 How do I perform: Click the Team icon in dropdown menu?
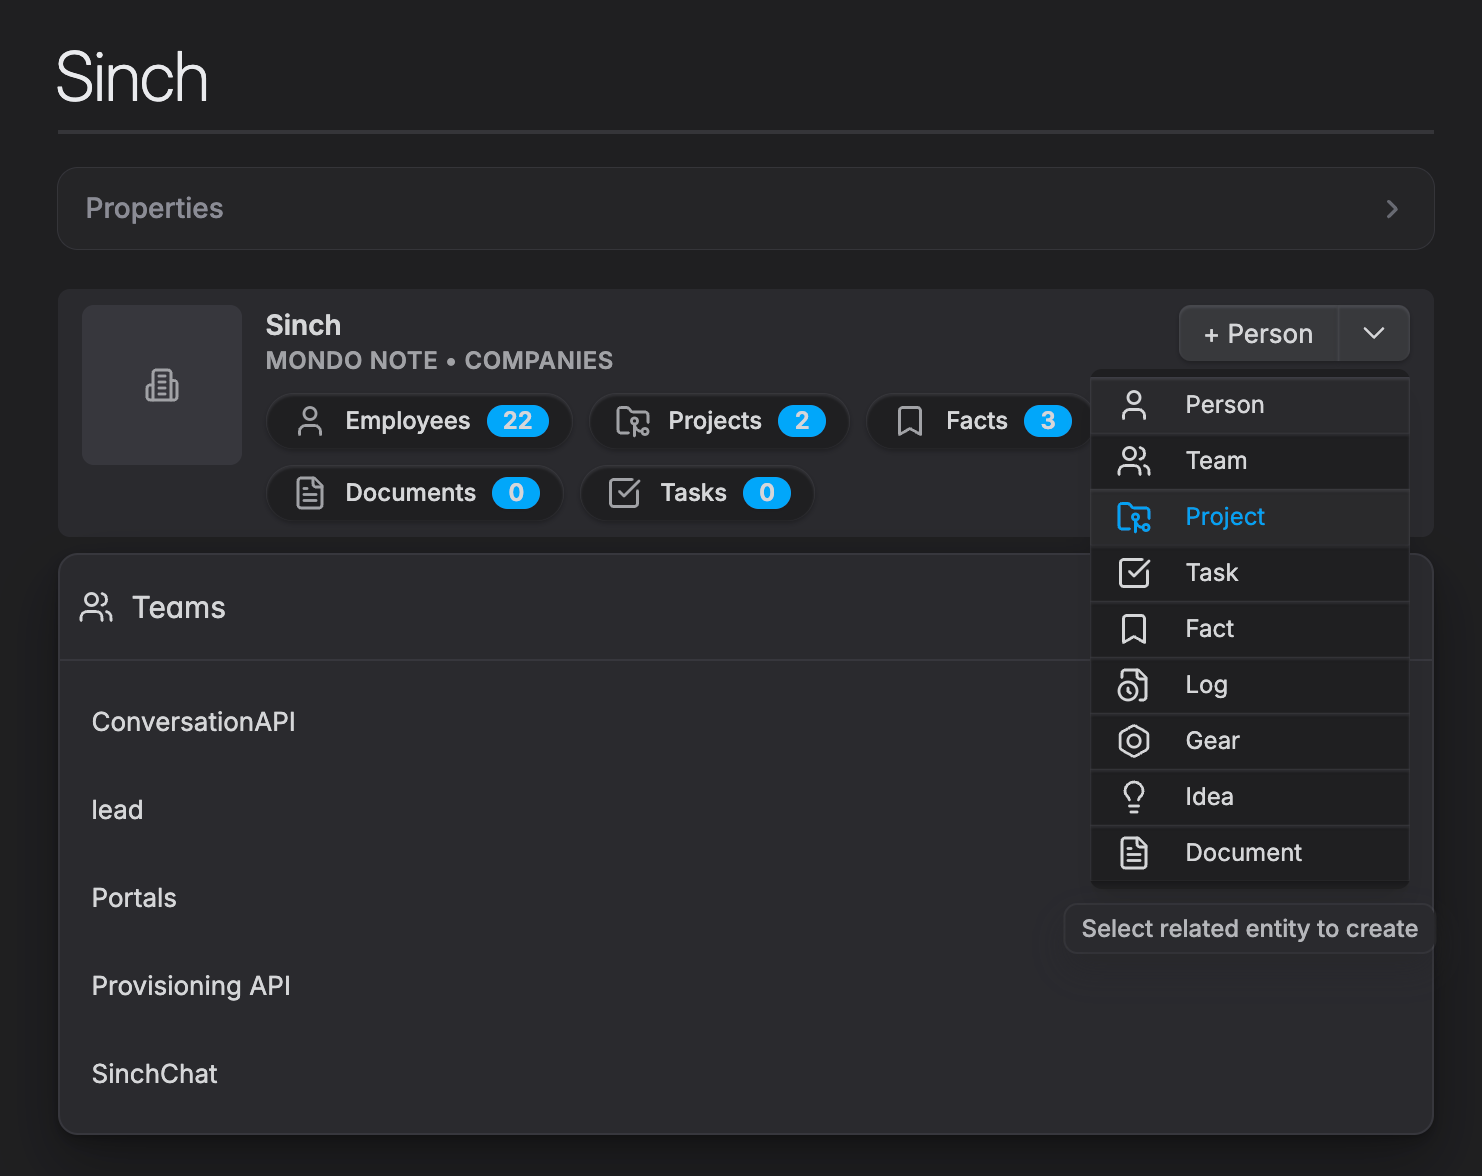tap(1134, 461)
